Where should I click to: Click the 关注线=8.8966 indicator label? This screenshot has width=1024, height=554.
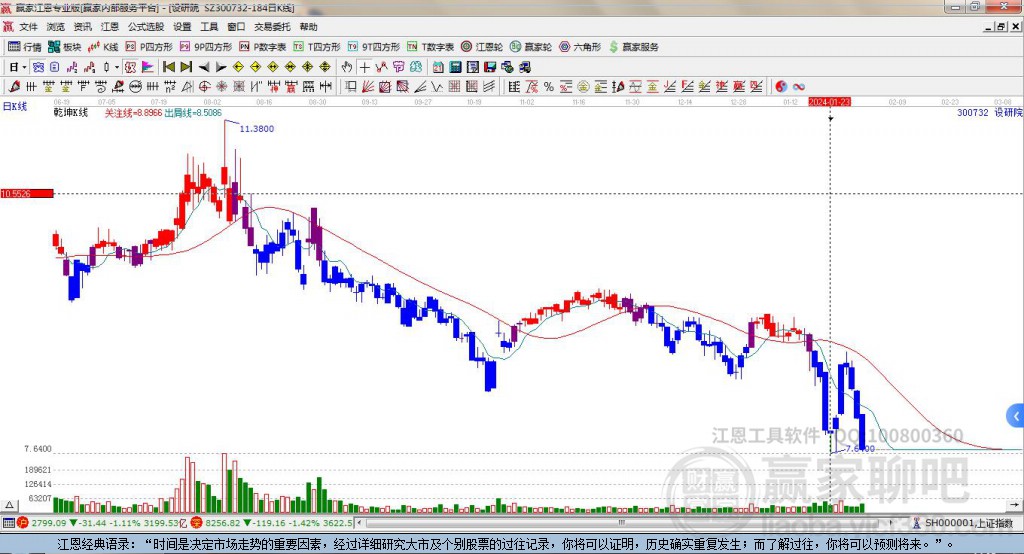(133, 113)
